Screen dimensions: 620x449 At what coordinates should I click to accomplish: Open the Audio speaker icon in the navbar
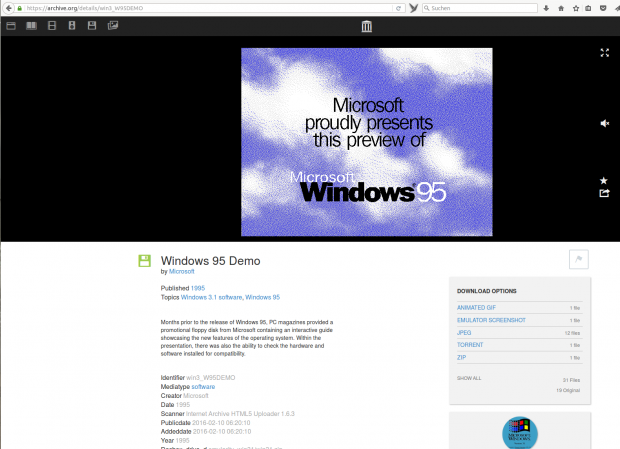coord(72,26)
